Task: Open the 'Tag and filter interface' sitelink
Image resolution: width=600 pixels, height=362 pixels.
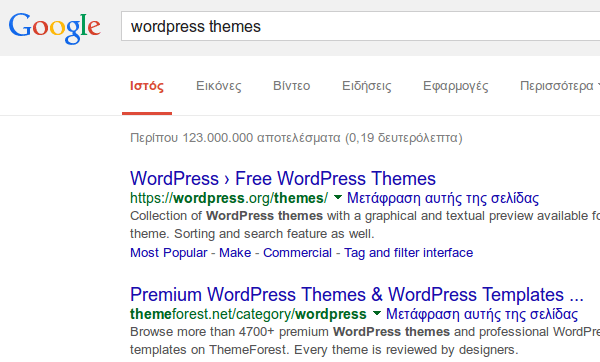Action: click(408, 253)
